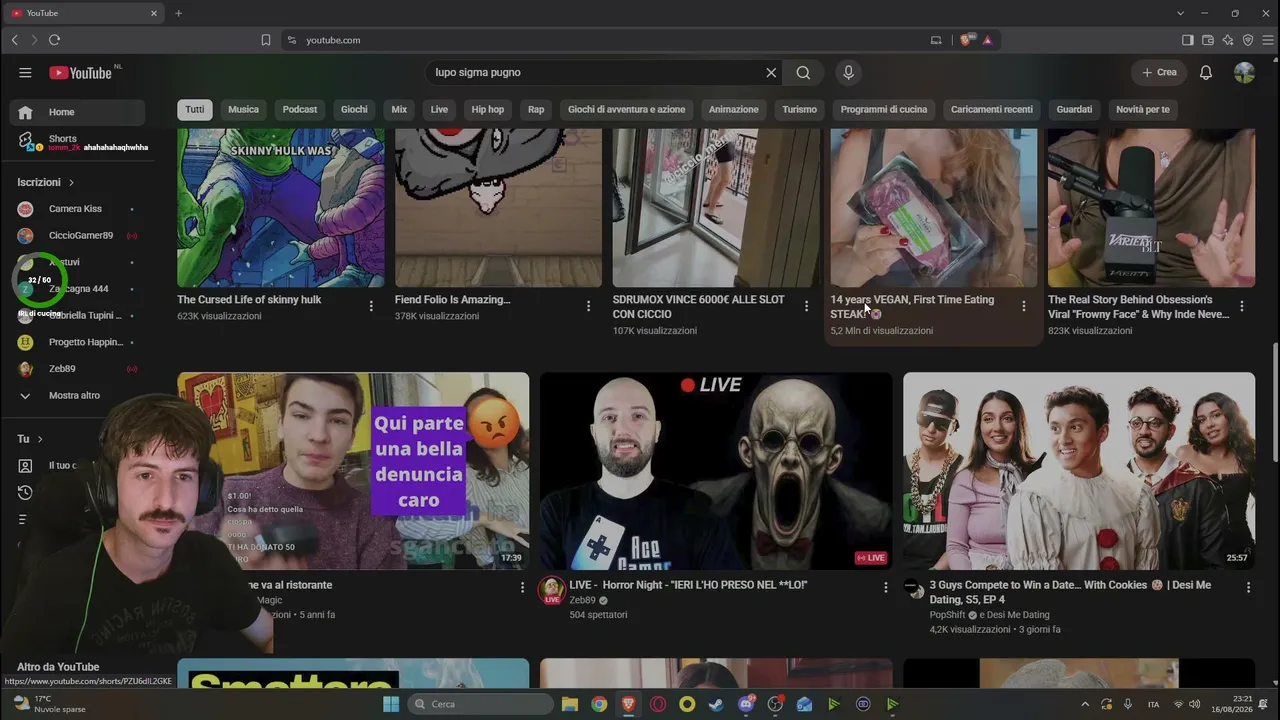
Task: Open the YouTube notifications bell
Action: point(1206,72)
